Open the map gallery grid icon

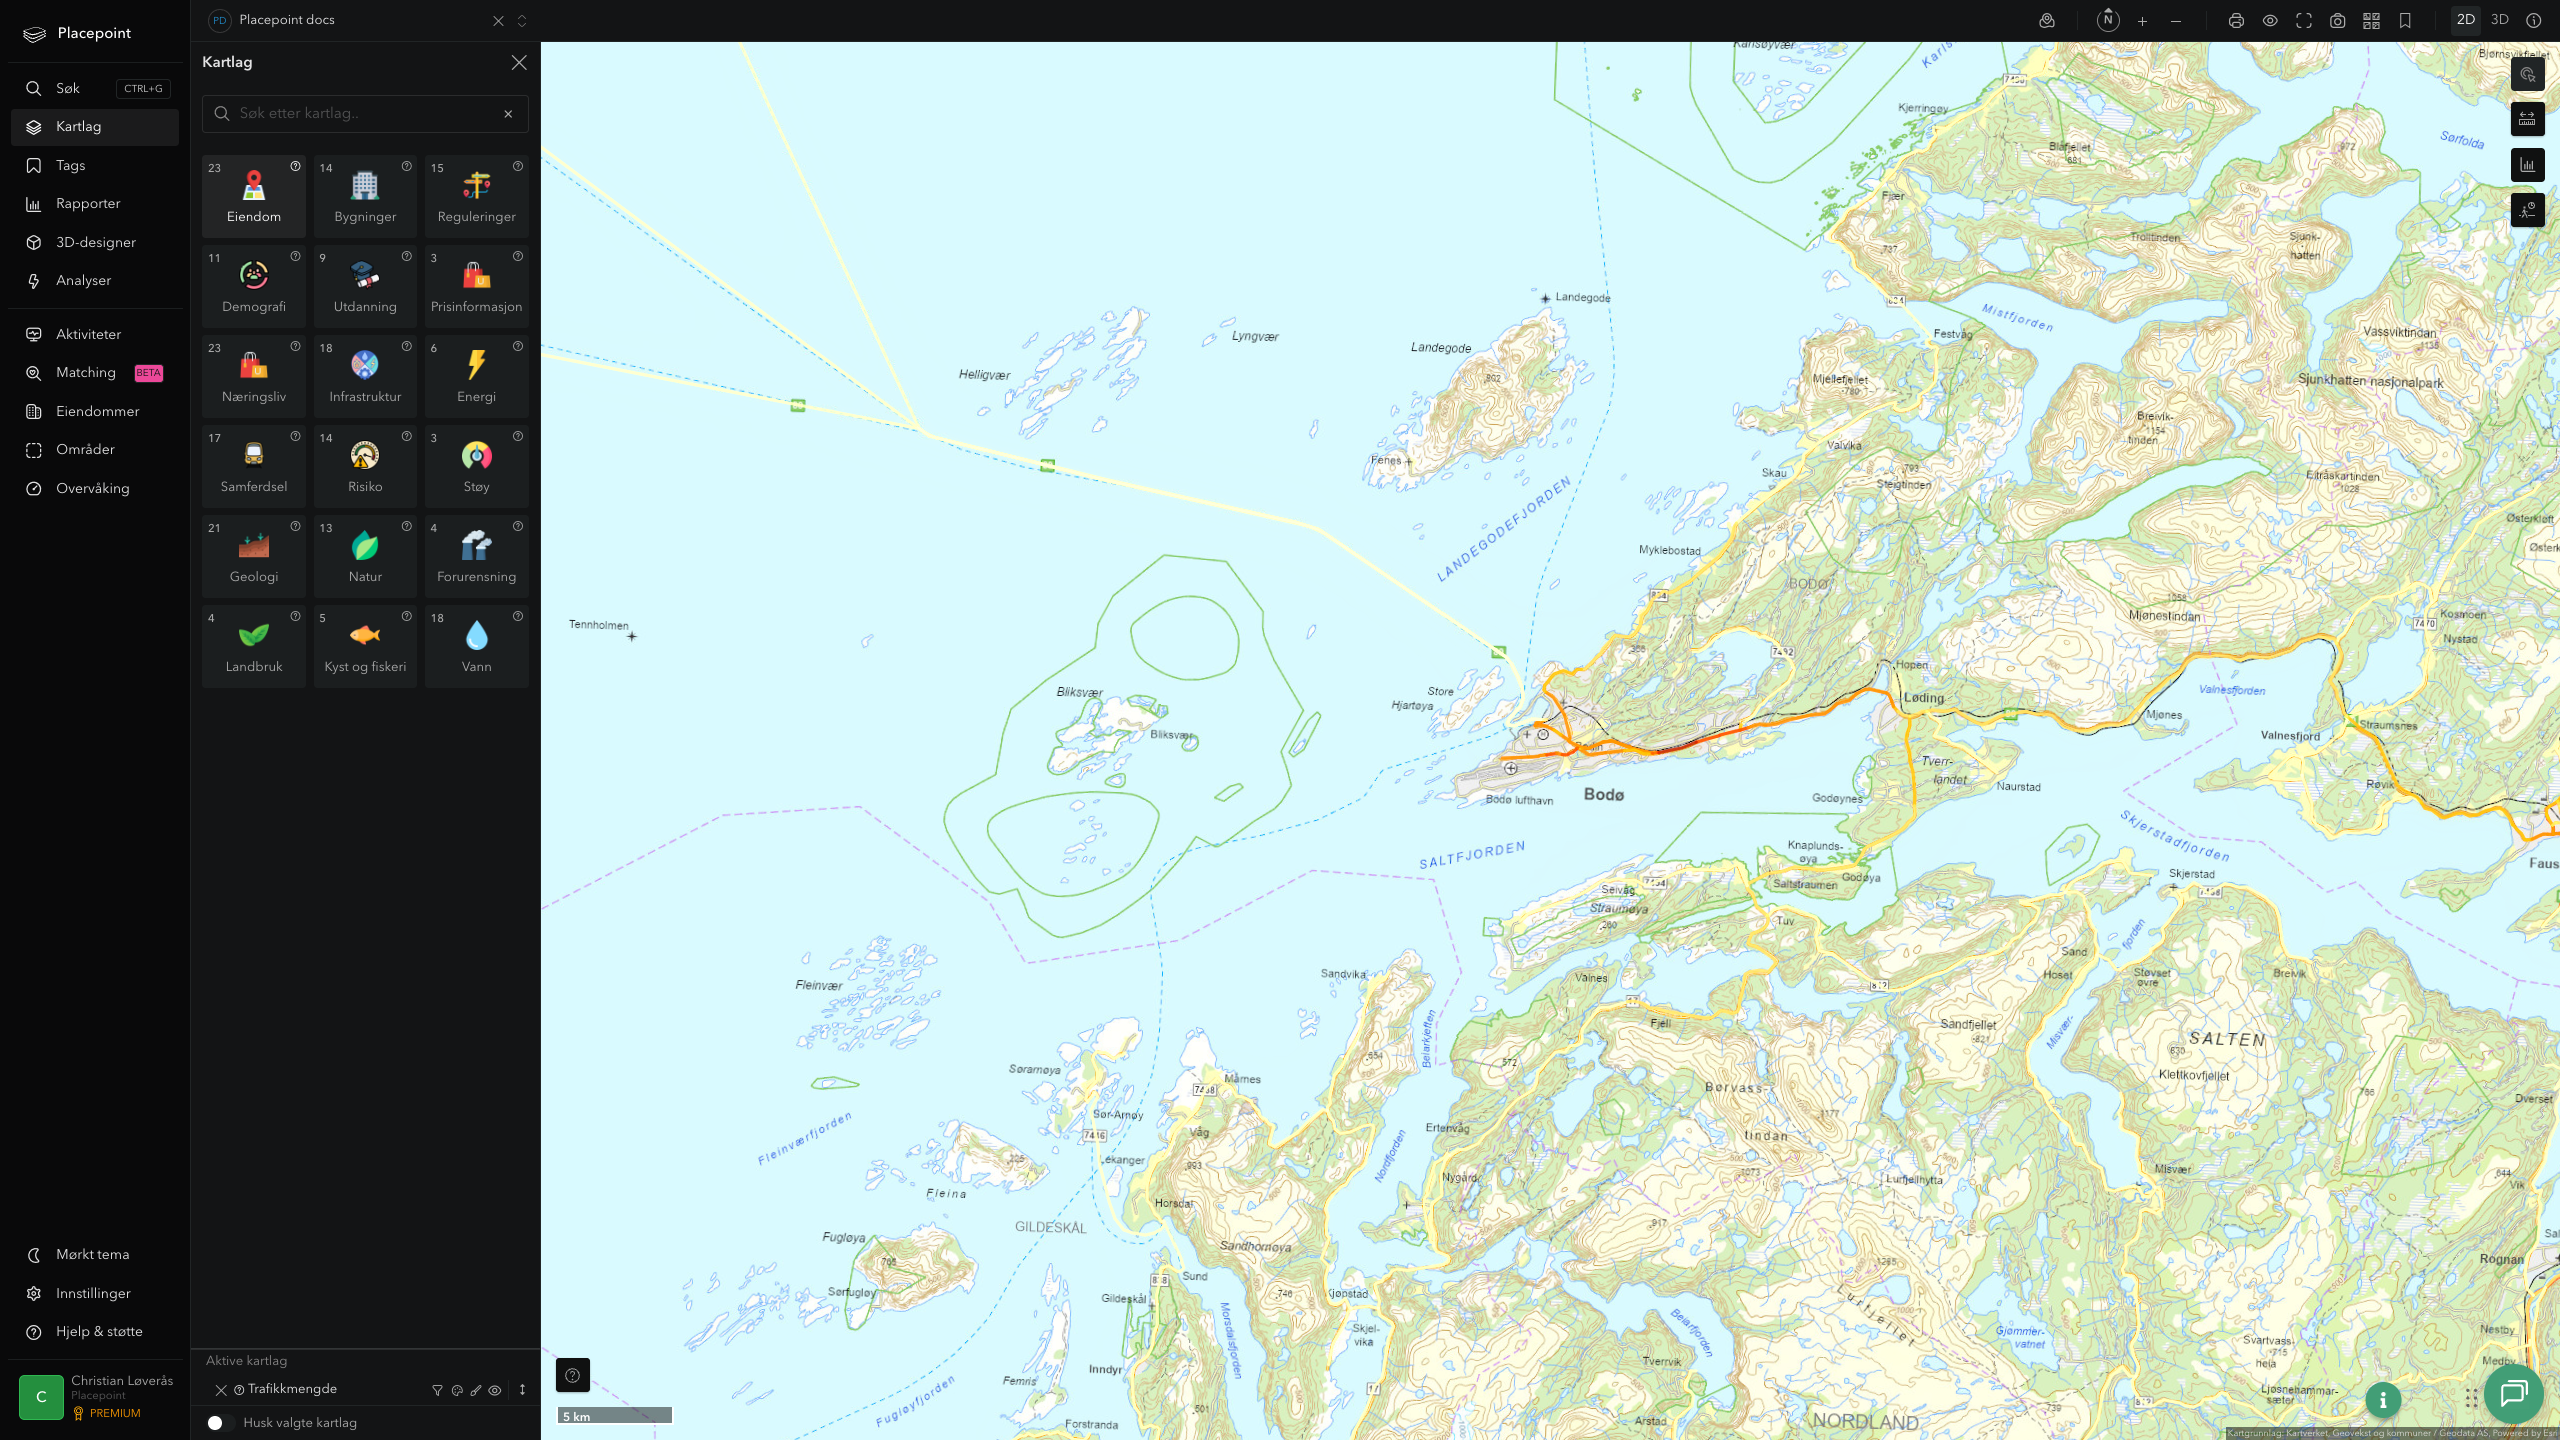(x=2371, y=21)
